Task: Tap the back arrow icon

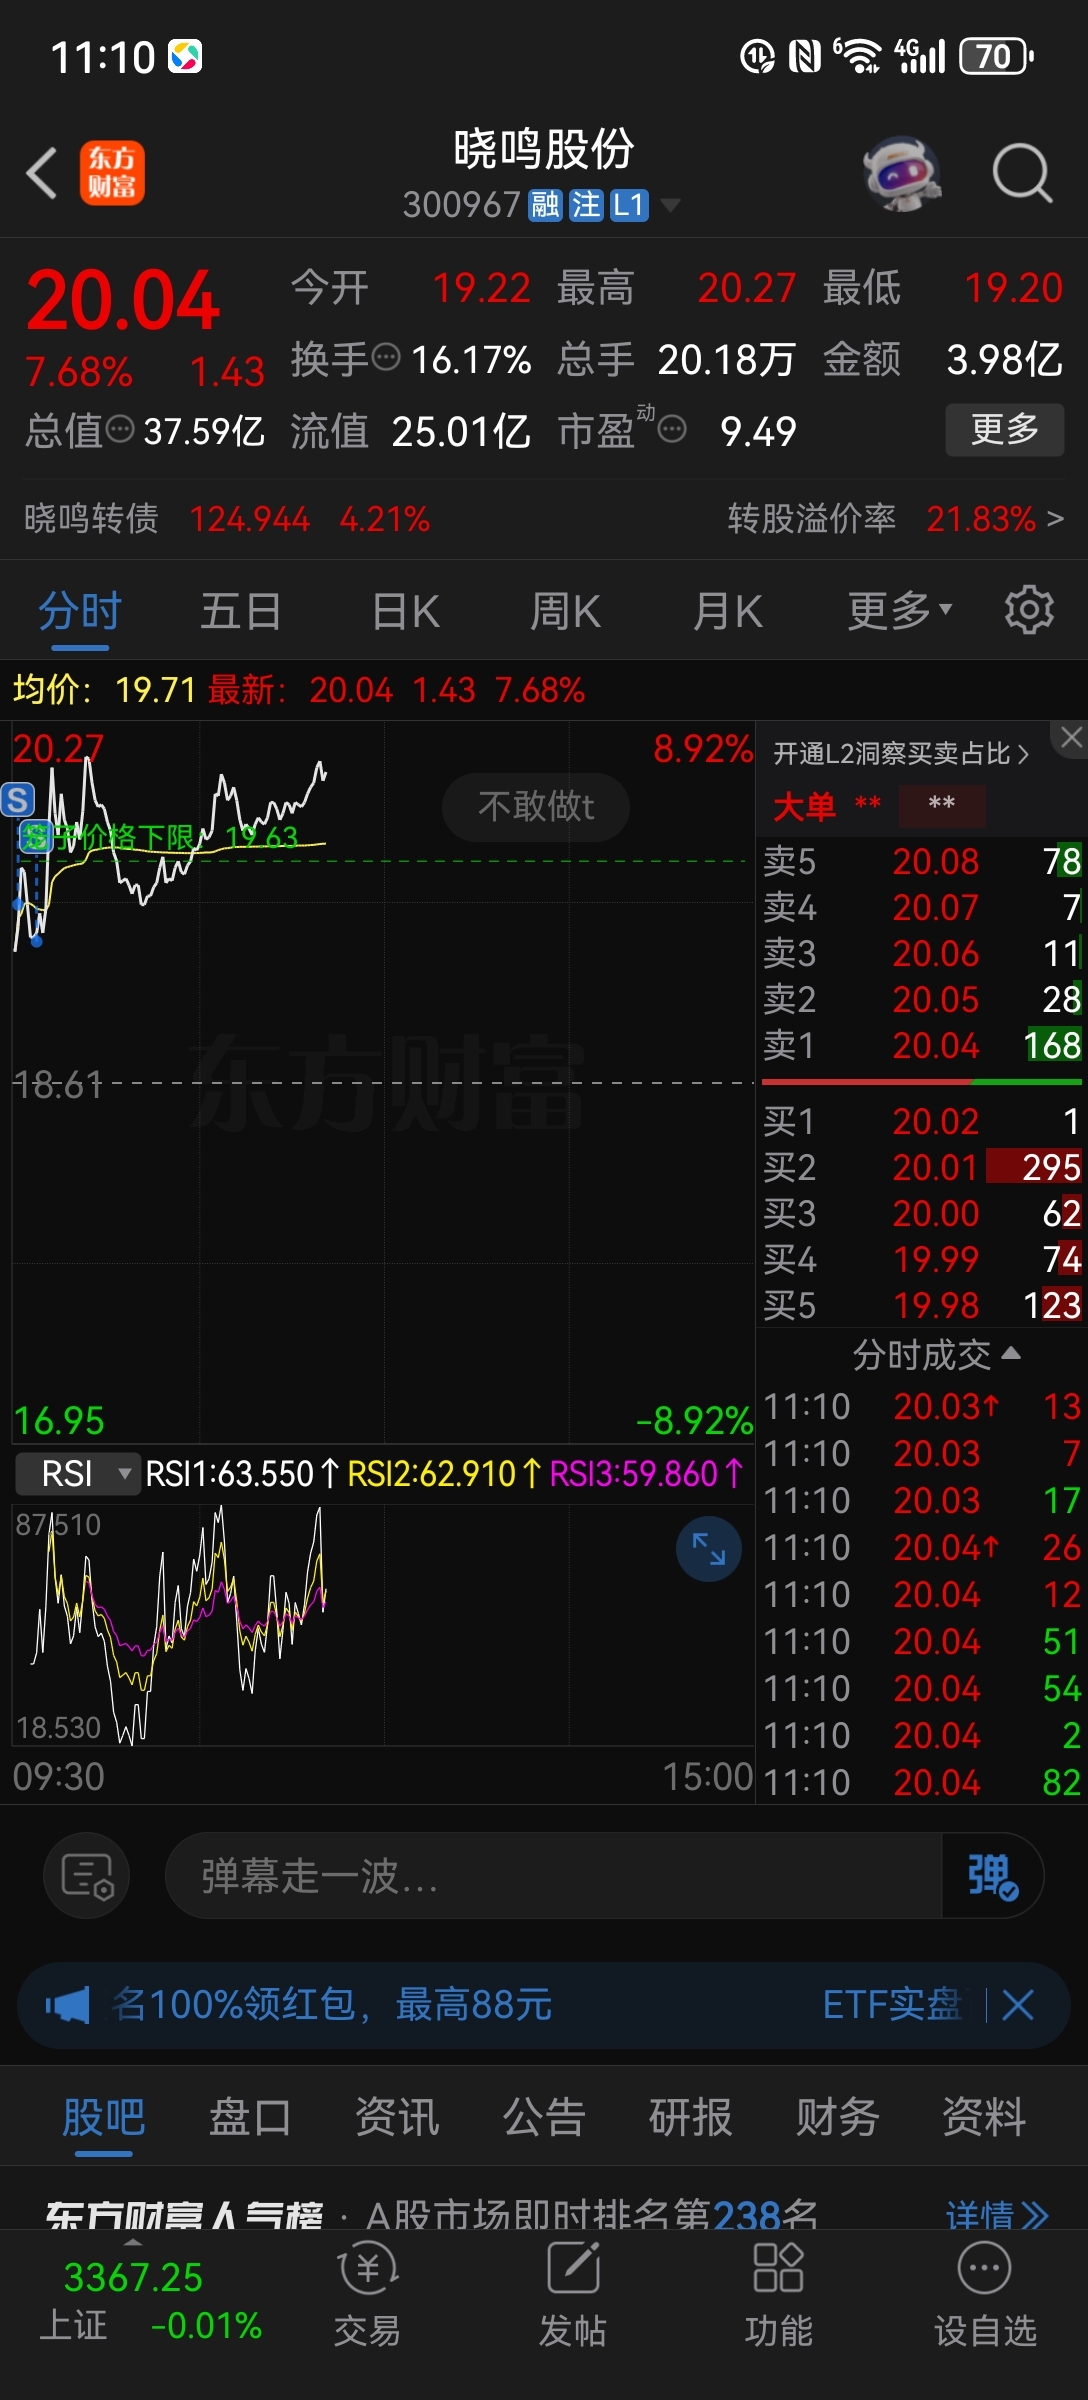Action: [x=42, y=173]
